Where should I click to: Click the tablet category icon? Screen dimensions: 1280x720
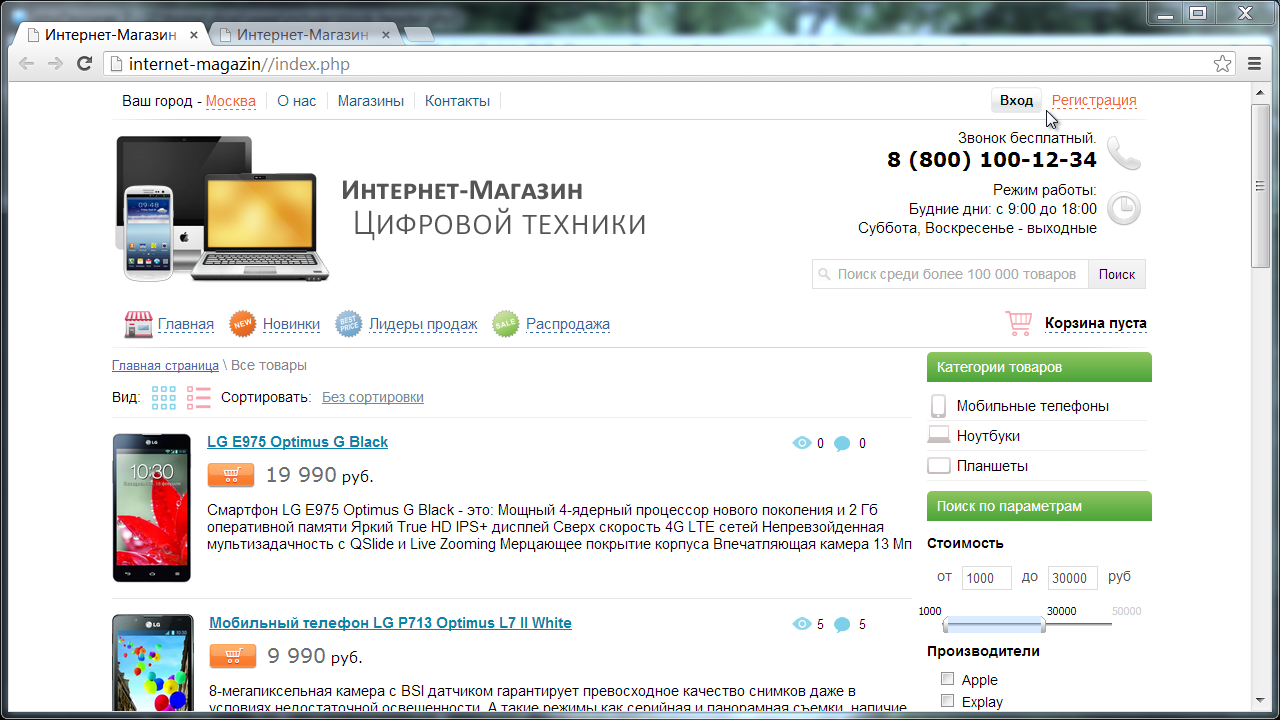(x=938, y=466)
